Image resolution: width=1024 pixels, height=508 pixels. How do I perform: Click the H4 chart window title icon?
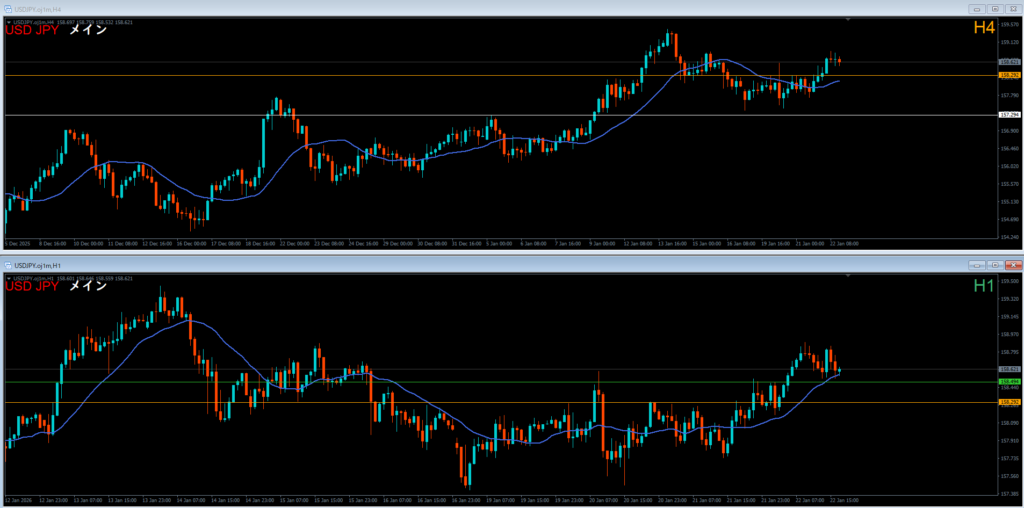(x=7, y=7)
